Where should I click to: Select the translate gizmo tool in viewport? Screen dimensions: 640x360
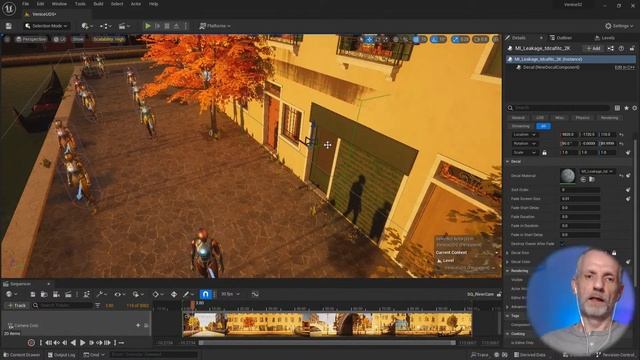(x=369, y=39)
